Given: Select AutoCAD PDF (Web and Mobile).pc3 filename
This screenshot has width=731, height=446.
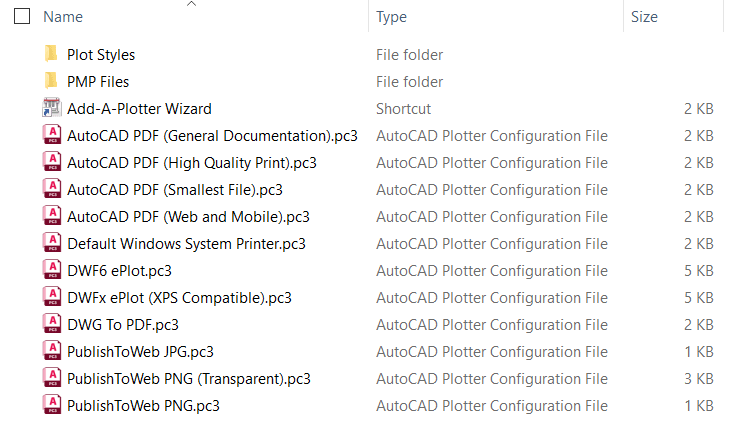Looking at the screenshot, I should (188, 216).
